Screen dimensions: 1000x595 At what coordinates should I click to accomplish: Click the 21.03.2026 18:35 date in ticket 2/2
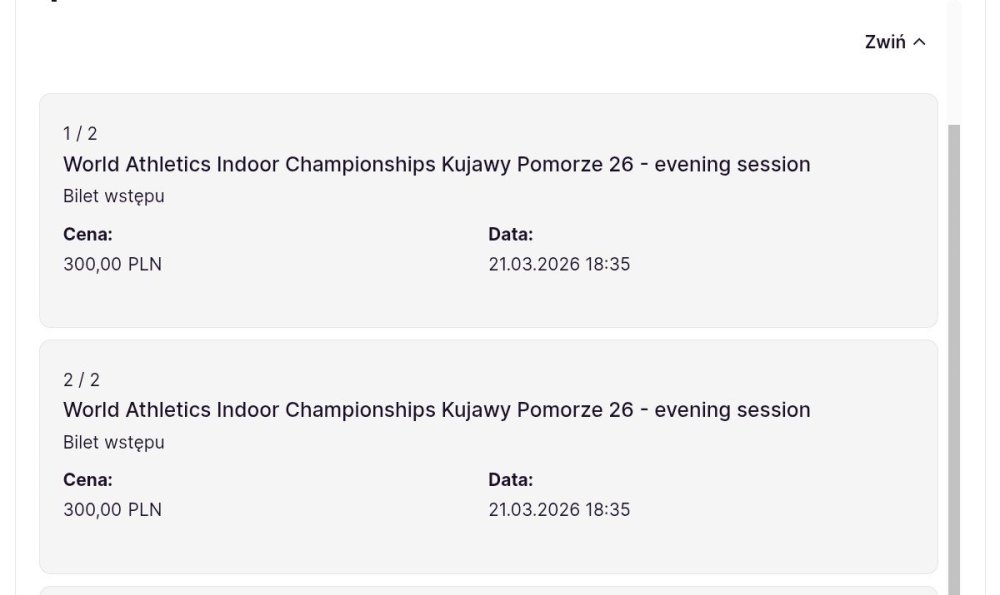pos(559,510)
